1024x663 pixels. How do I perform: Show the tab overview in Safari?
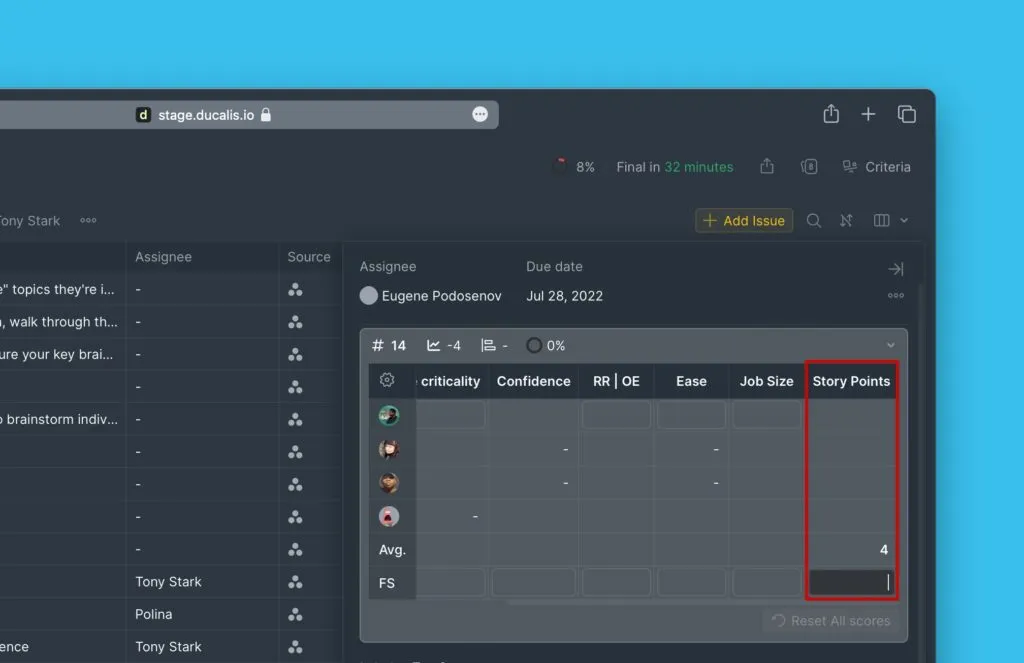(907, 114)
